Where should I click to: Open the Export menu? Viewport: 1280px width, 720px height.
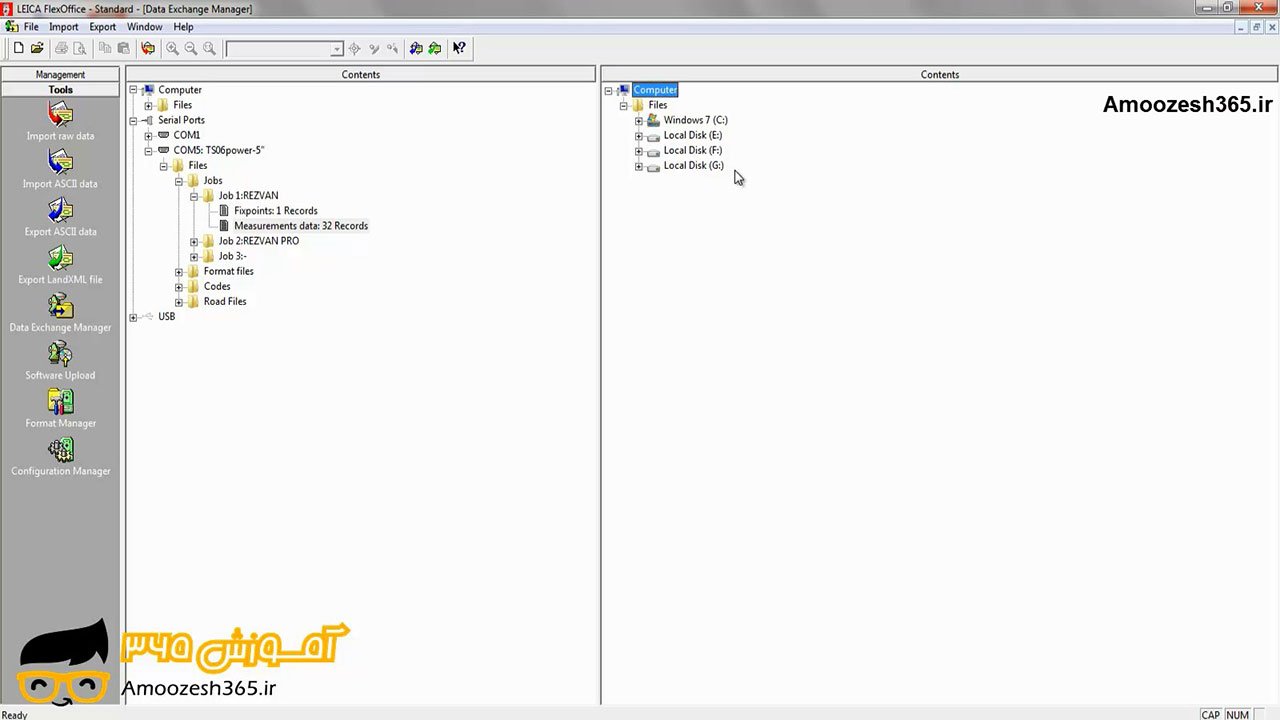coord(103,27)
